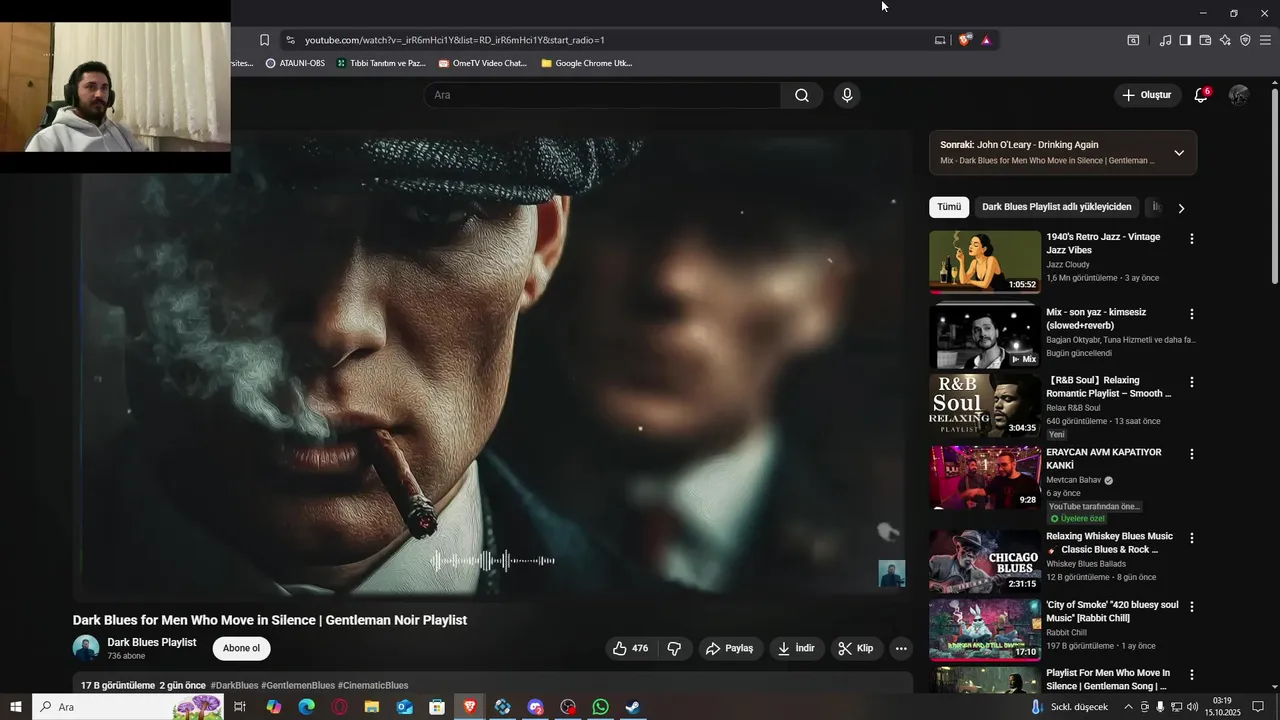
Task: Click the #CinematicBlues hashtag
Action: click(x=373, y=685)
